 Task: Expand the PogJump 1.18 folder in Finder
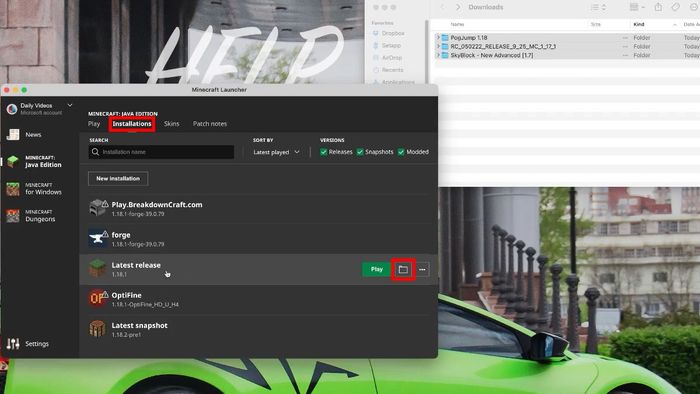point(438,38)
